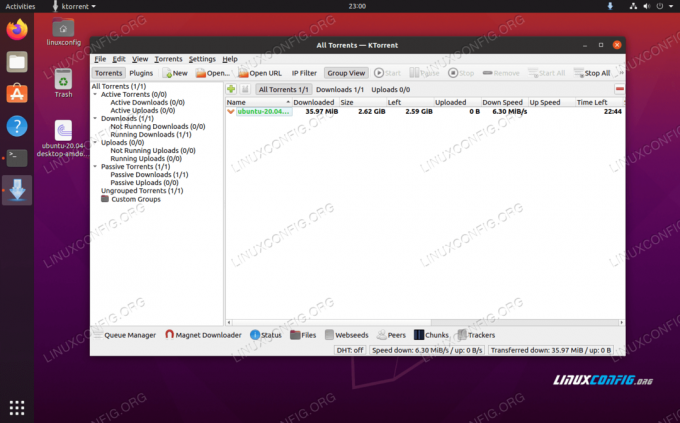Click the red minus close tab icon

619,89
